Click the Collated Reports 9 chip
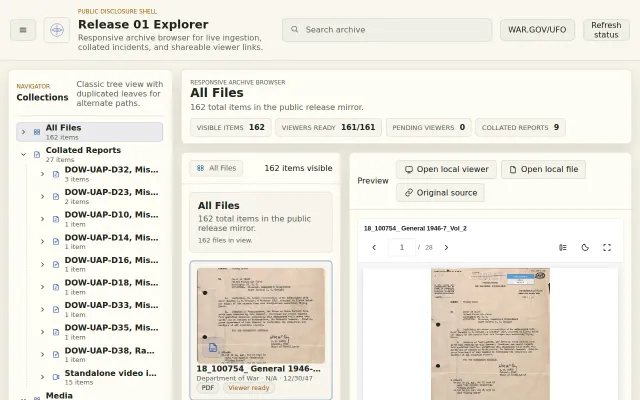Screen dimensions: 640x400 (520, 127)
